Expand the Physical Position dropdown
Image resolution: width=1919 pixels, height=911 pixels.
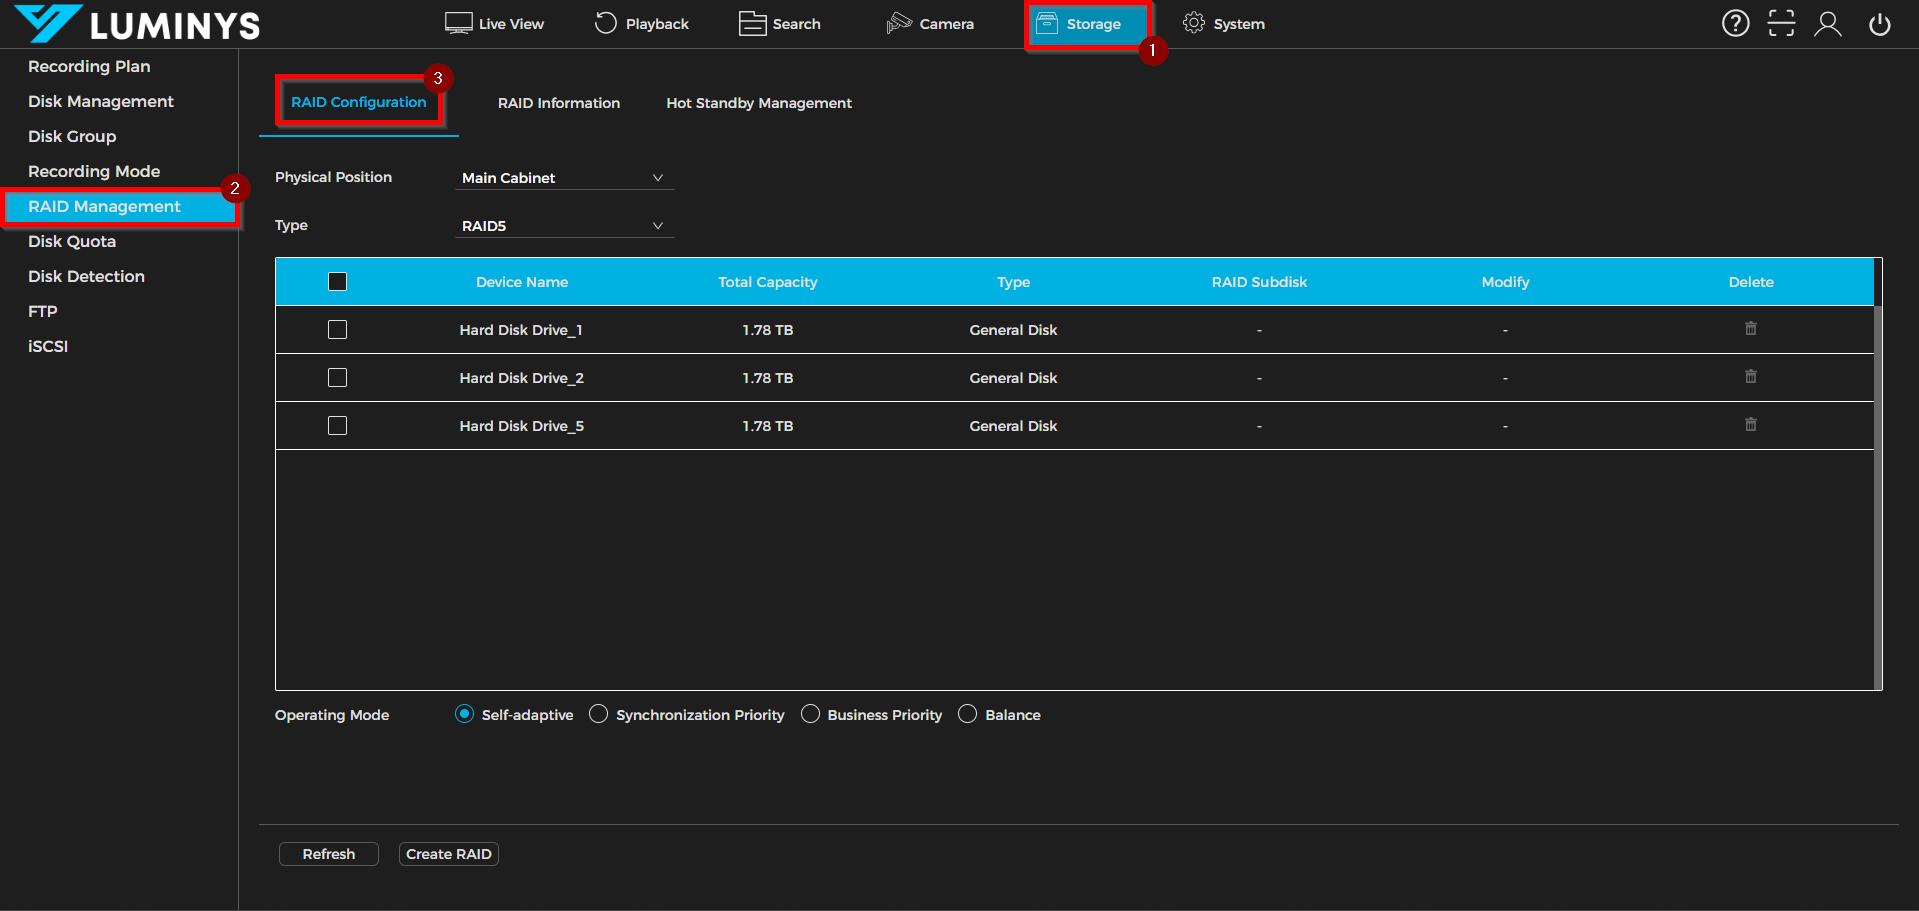click(x=563, y=178)
